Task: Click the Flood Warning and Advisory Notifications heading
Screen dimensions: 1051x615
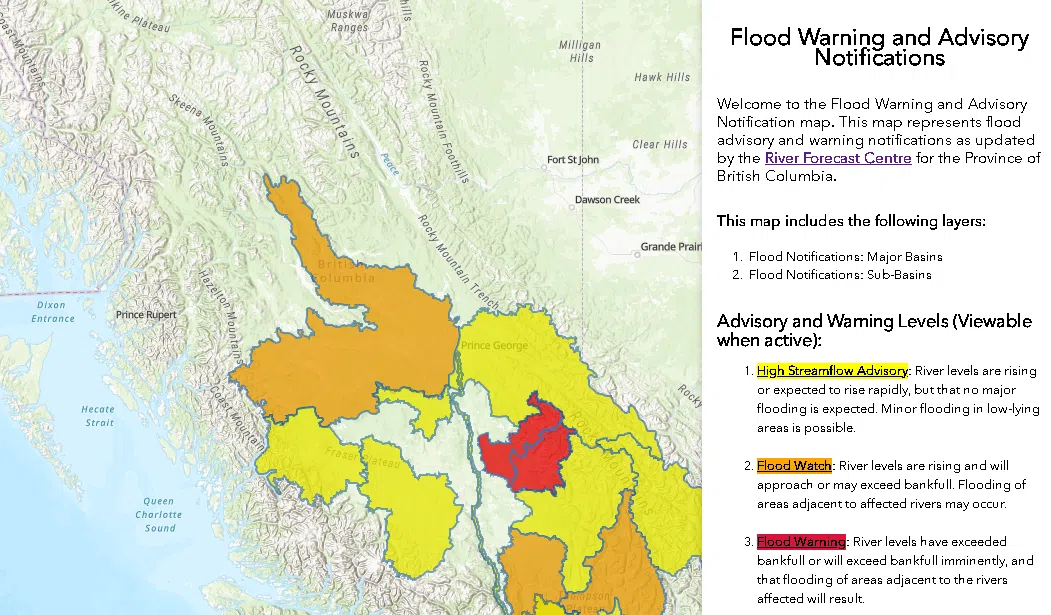Action: (x=879, y=47)
